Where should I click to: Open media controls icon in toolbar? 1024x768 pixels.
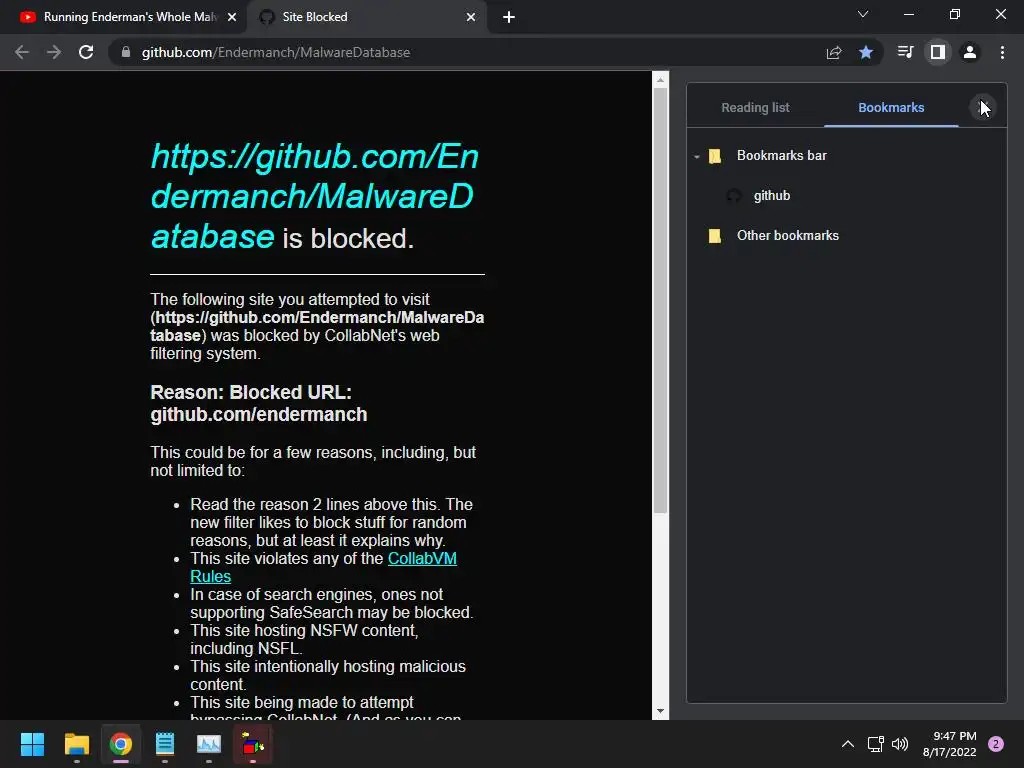[x=905, y=52]
